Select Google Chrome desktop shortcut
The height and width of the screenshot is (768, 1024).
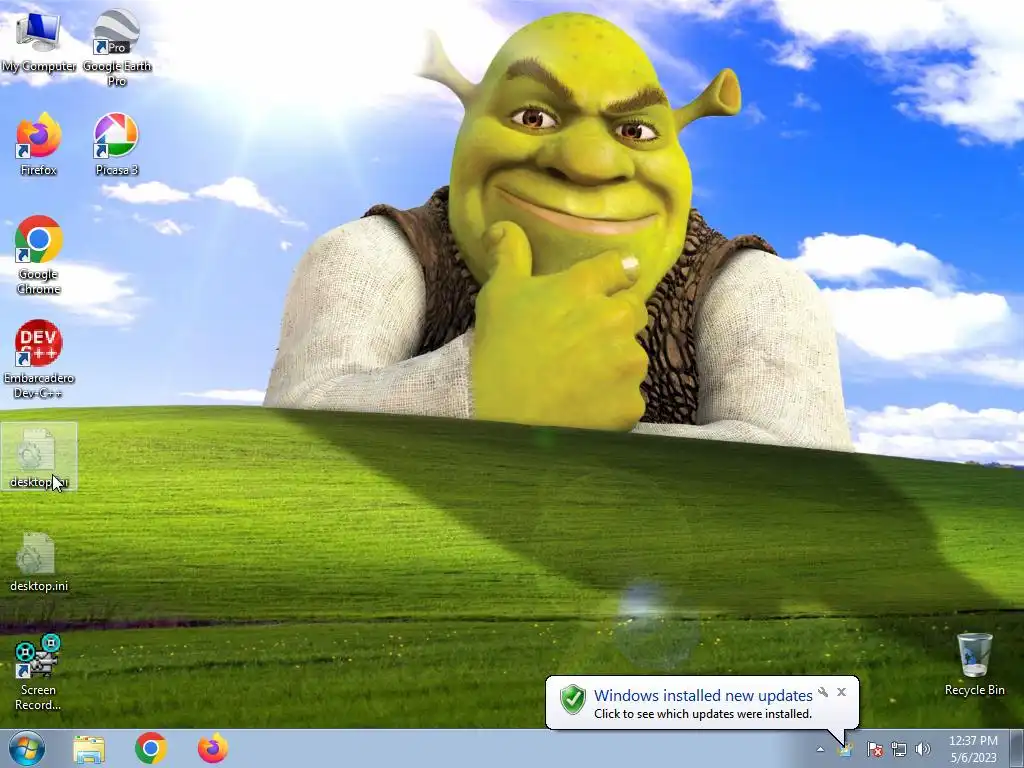point(39,255)
